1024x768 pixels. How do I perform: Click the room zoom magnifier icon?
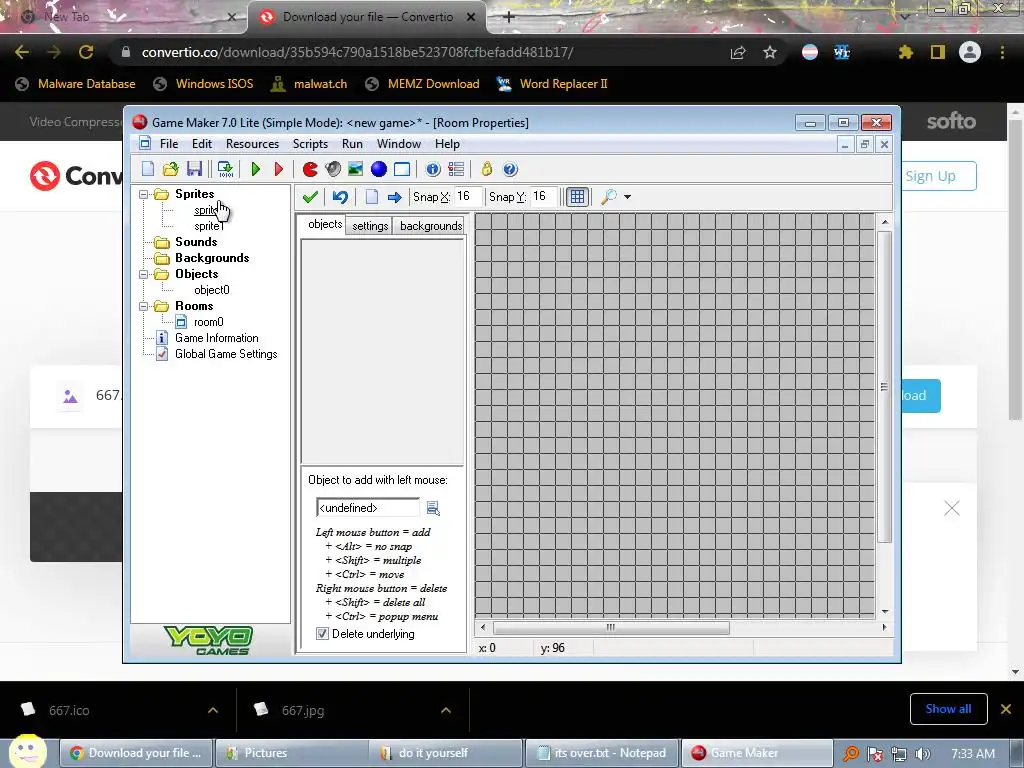(608, 197)
